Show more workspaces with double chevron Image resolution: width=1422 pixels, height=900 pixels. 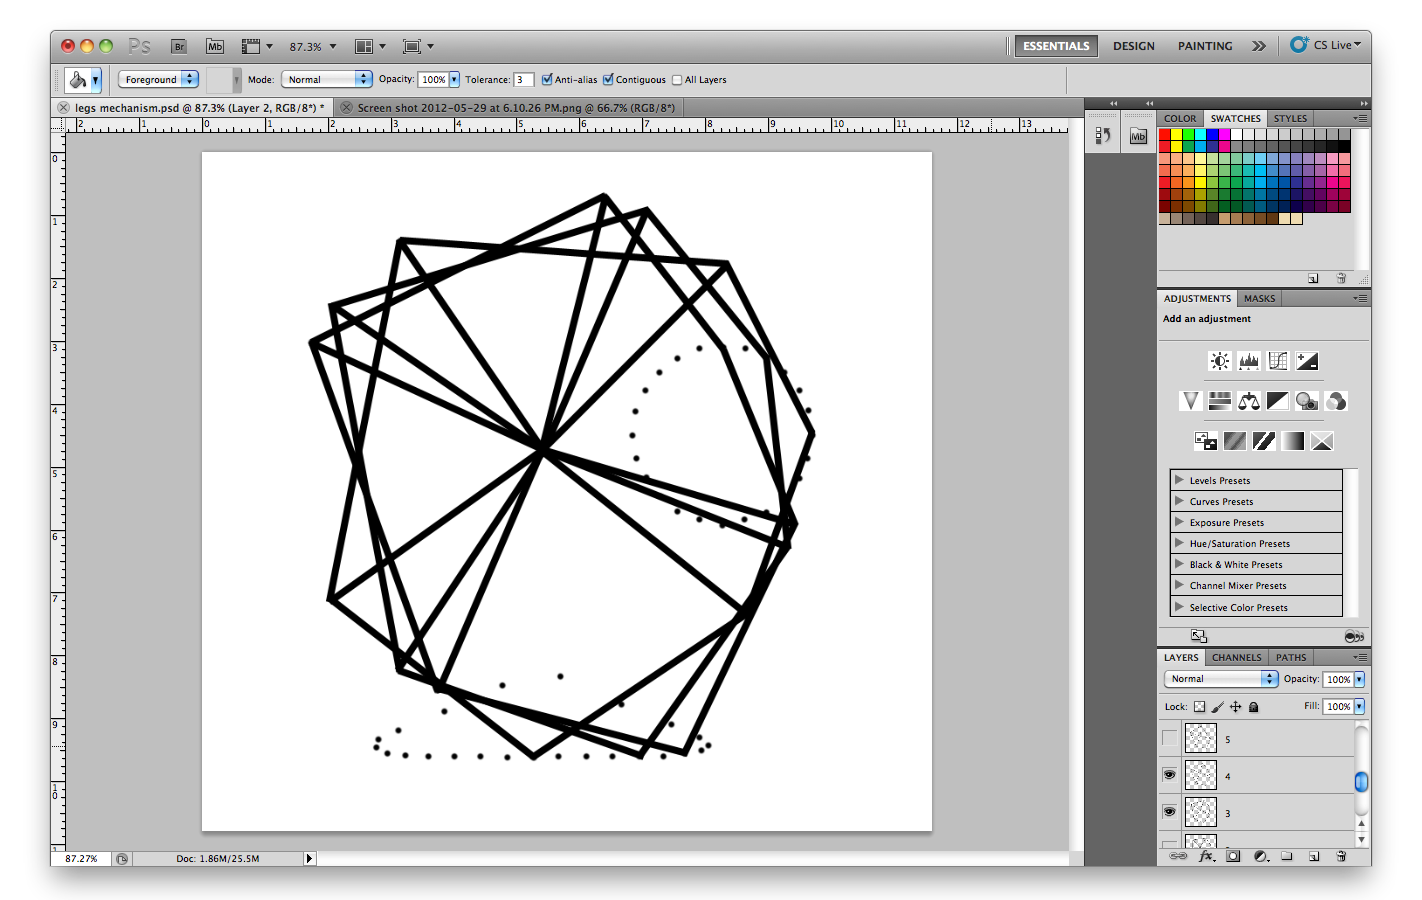pyautogui.click(x=1259, y=46)
